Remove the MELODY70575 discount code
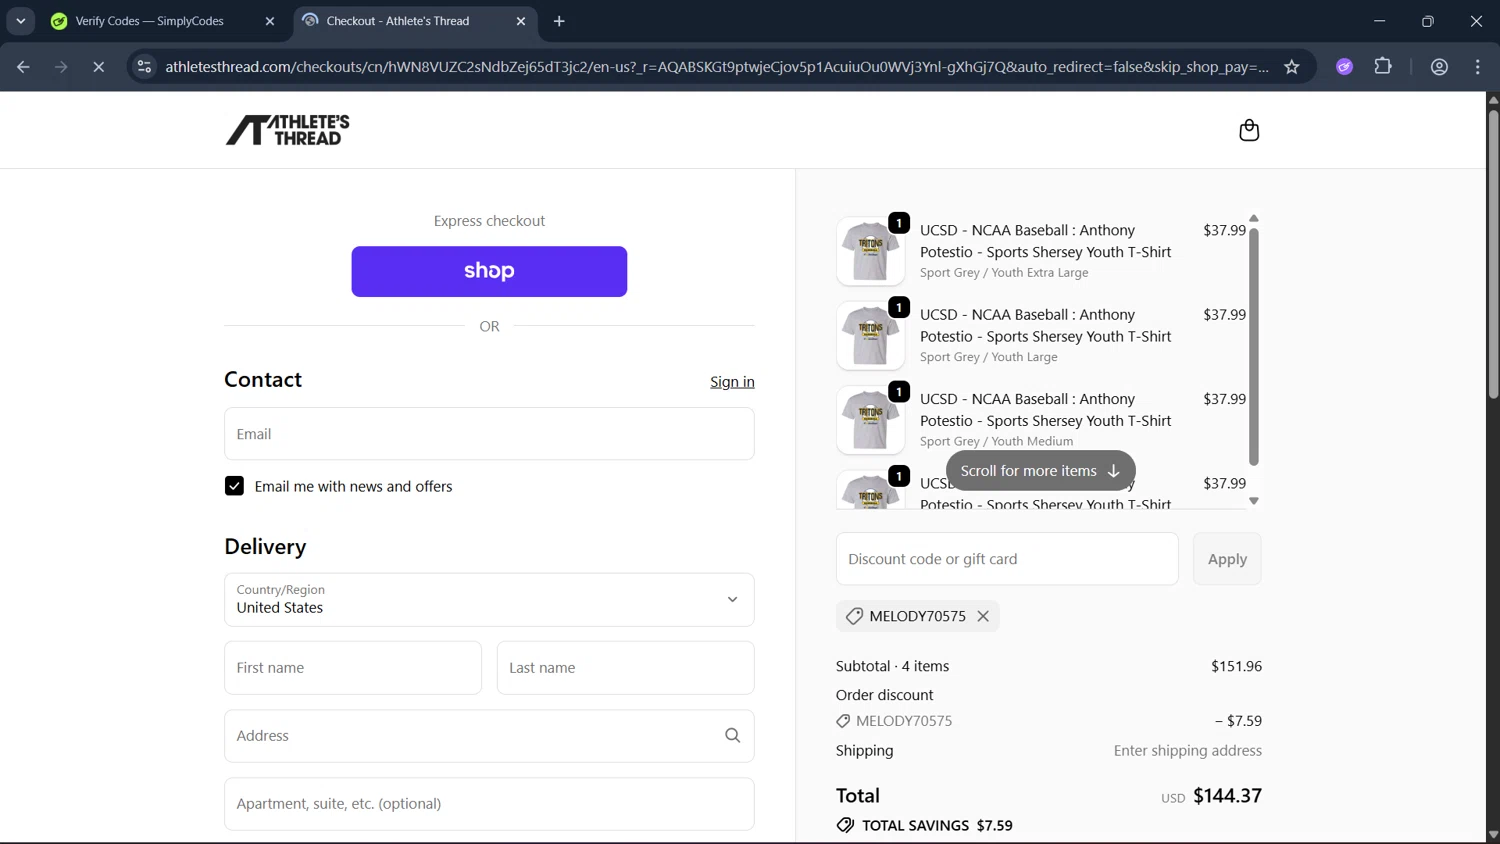This screenshot has height=844, width=1500. tap(983, 616)
